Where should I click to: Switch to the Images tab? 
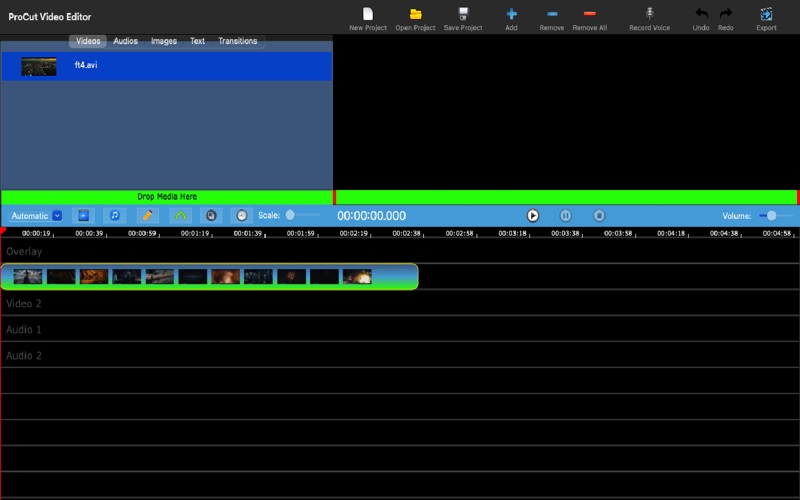(164, 41)
